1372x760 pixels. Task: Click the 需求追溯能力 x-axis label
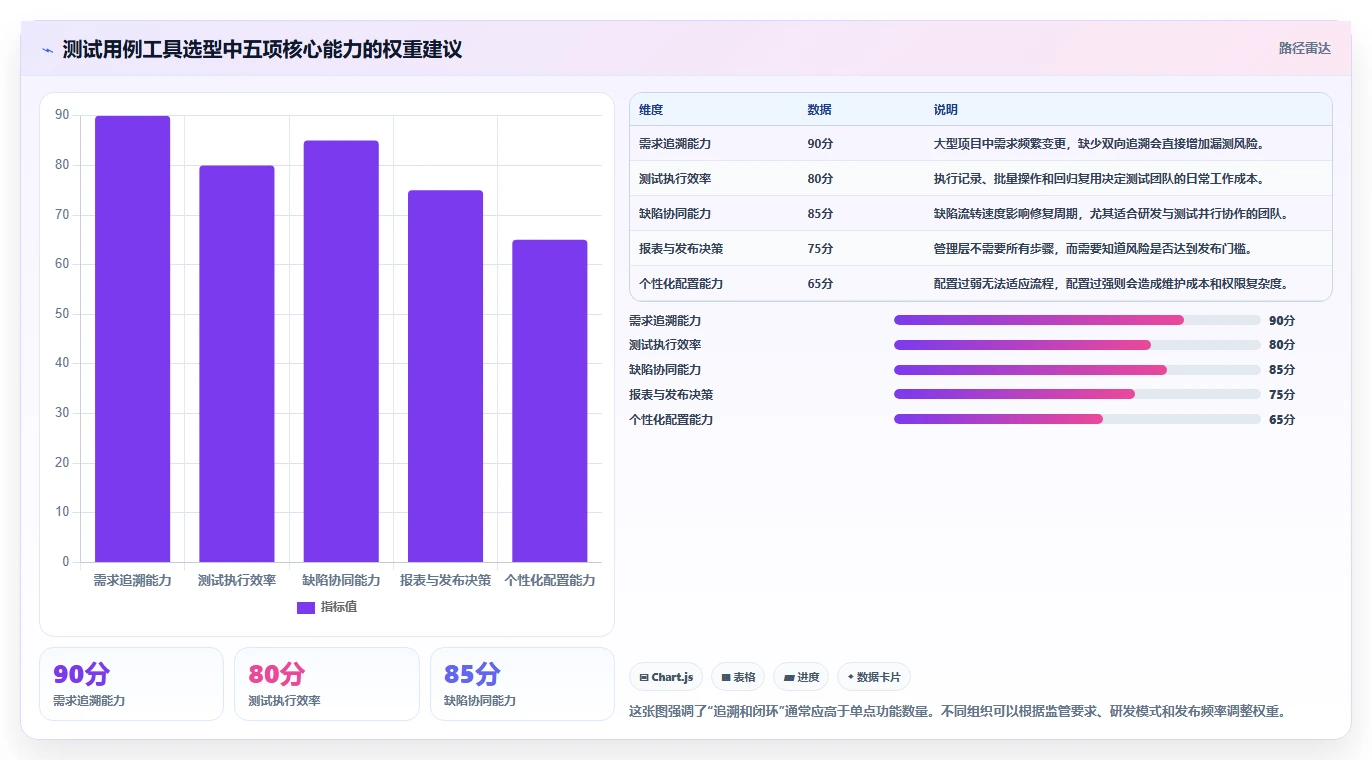click(x=132, y=580)
